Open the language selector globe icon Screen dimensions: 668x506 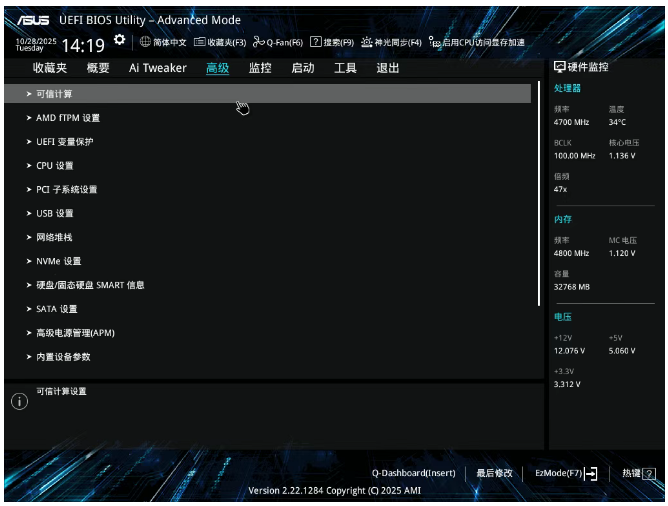pyautogui.click(x=145, y=42)
